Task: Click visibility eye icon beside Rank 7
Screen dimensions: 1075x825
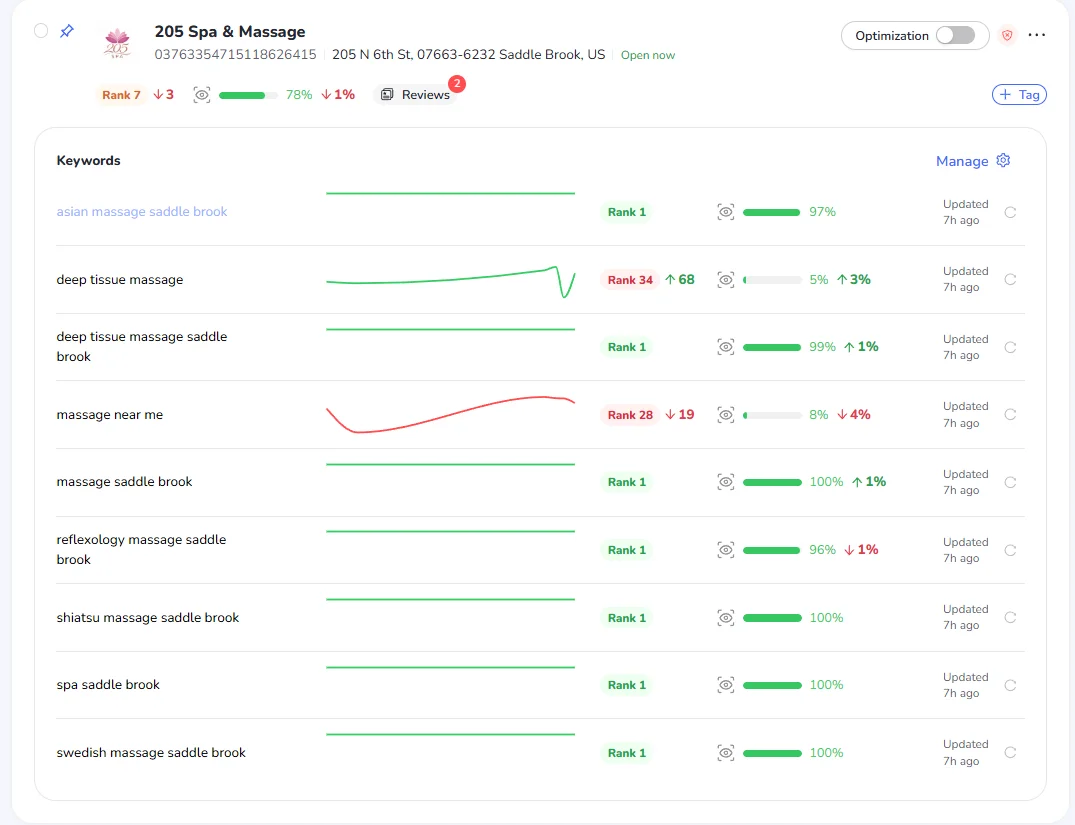Action: click(202, 95)
